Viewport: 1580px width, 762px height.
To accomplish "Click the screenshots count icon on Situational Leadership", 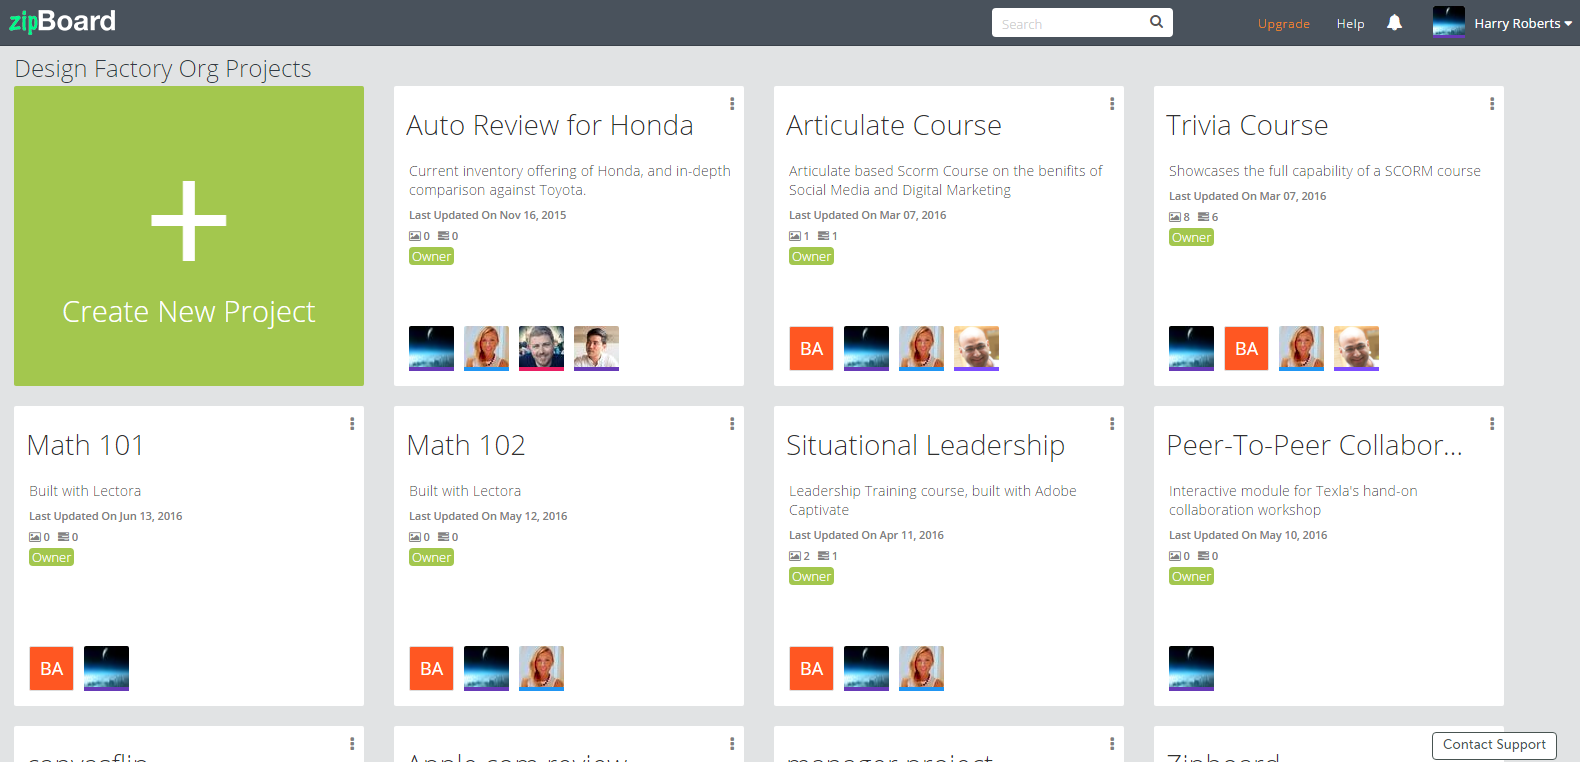I will point(795,556).
